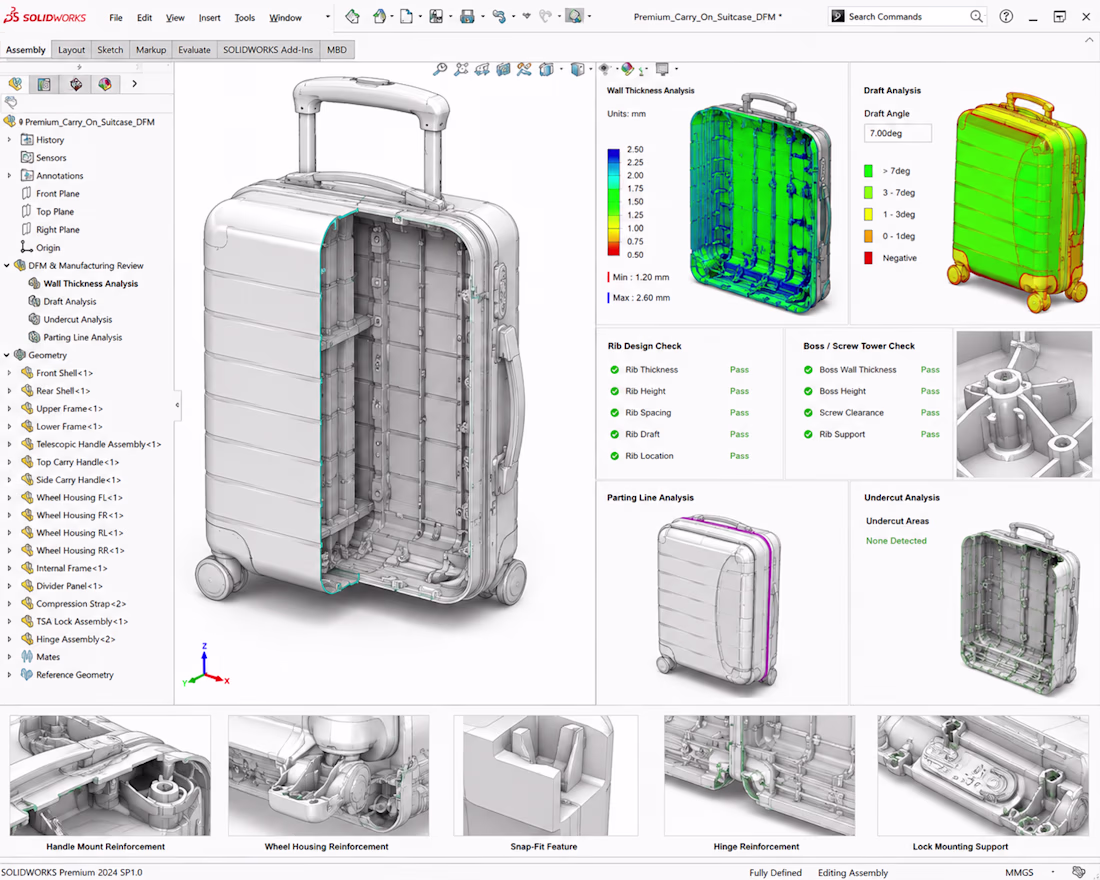The height and width of the screenshot is (880, 1100).
Task: Click the View Settings monitor icon
Action: 662,69
